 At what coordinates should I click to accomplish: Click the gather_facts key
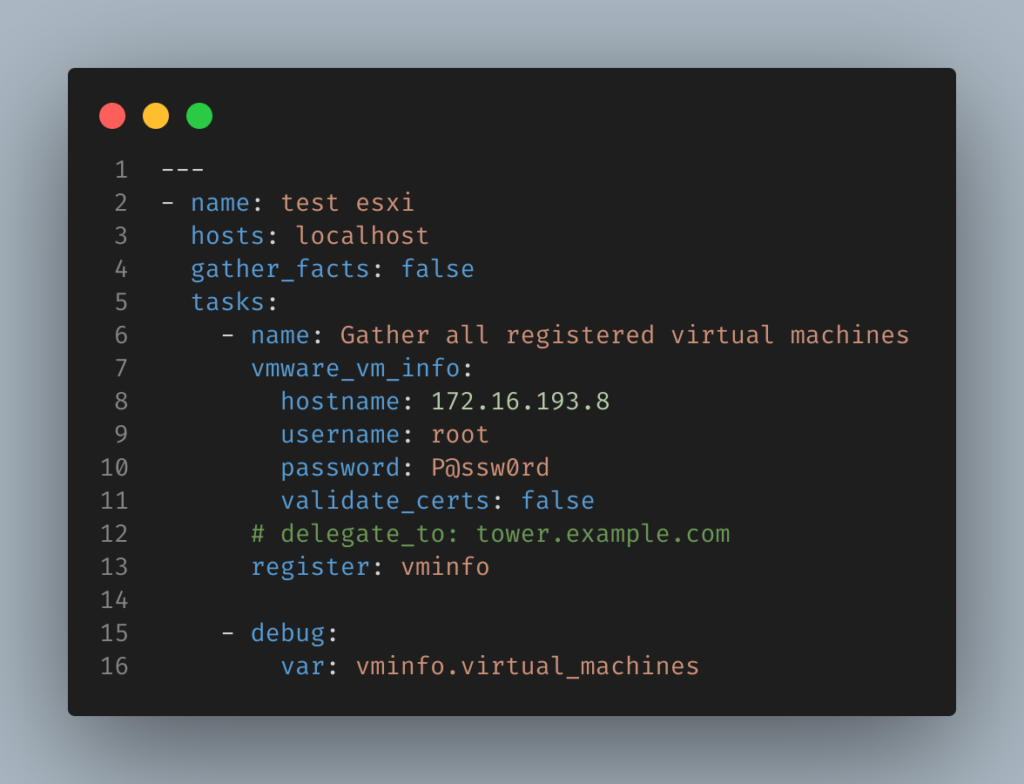pyautogui.click(x=280, y=269)
